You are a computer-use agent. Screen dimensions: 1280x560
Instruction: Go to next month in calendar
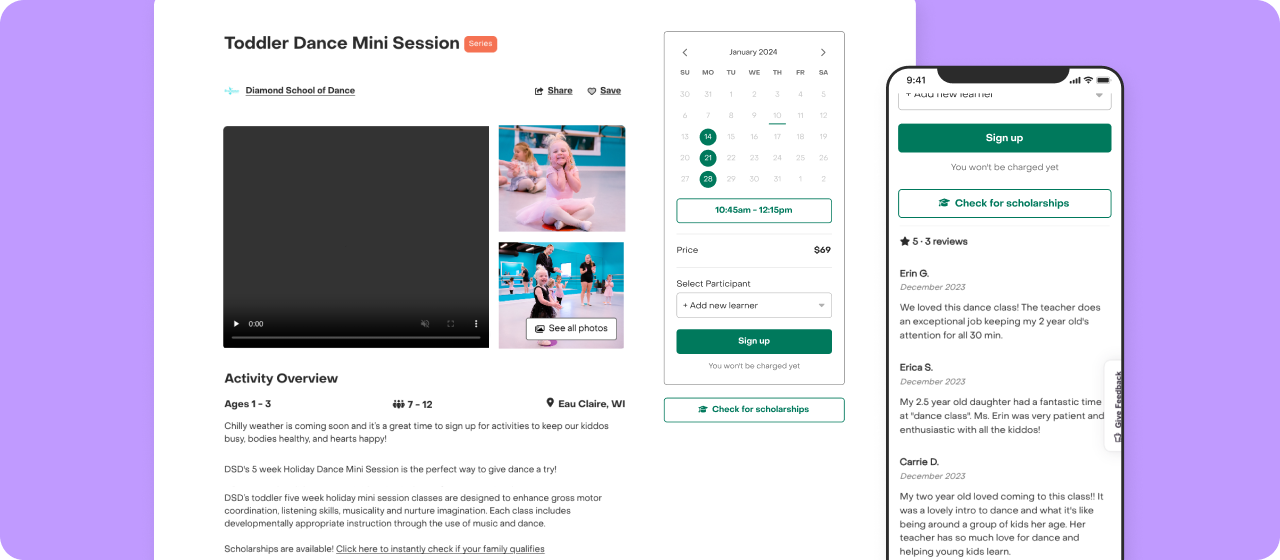(823, 52)
